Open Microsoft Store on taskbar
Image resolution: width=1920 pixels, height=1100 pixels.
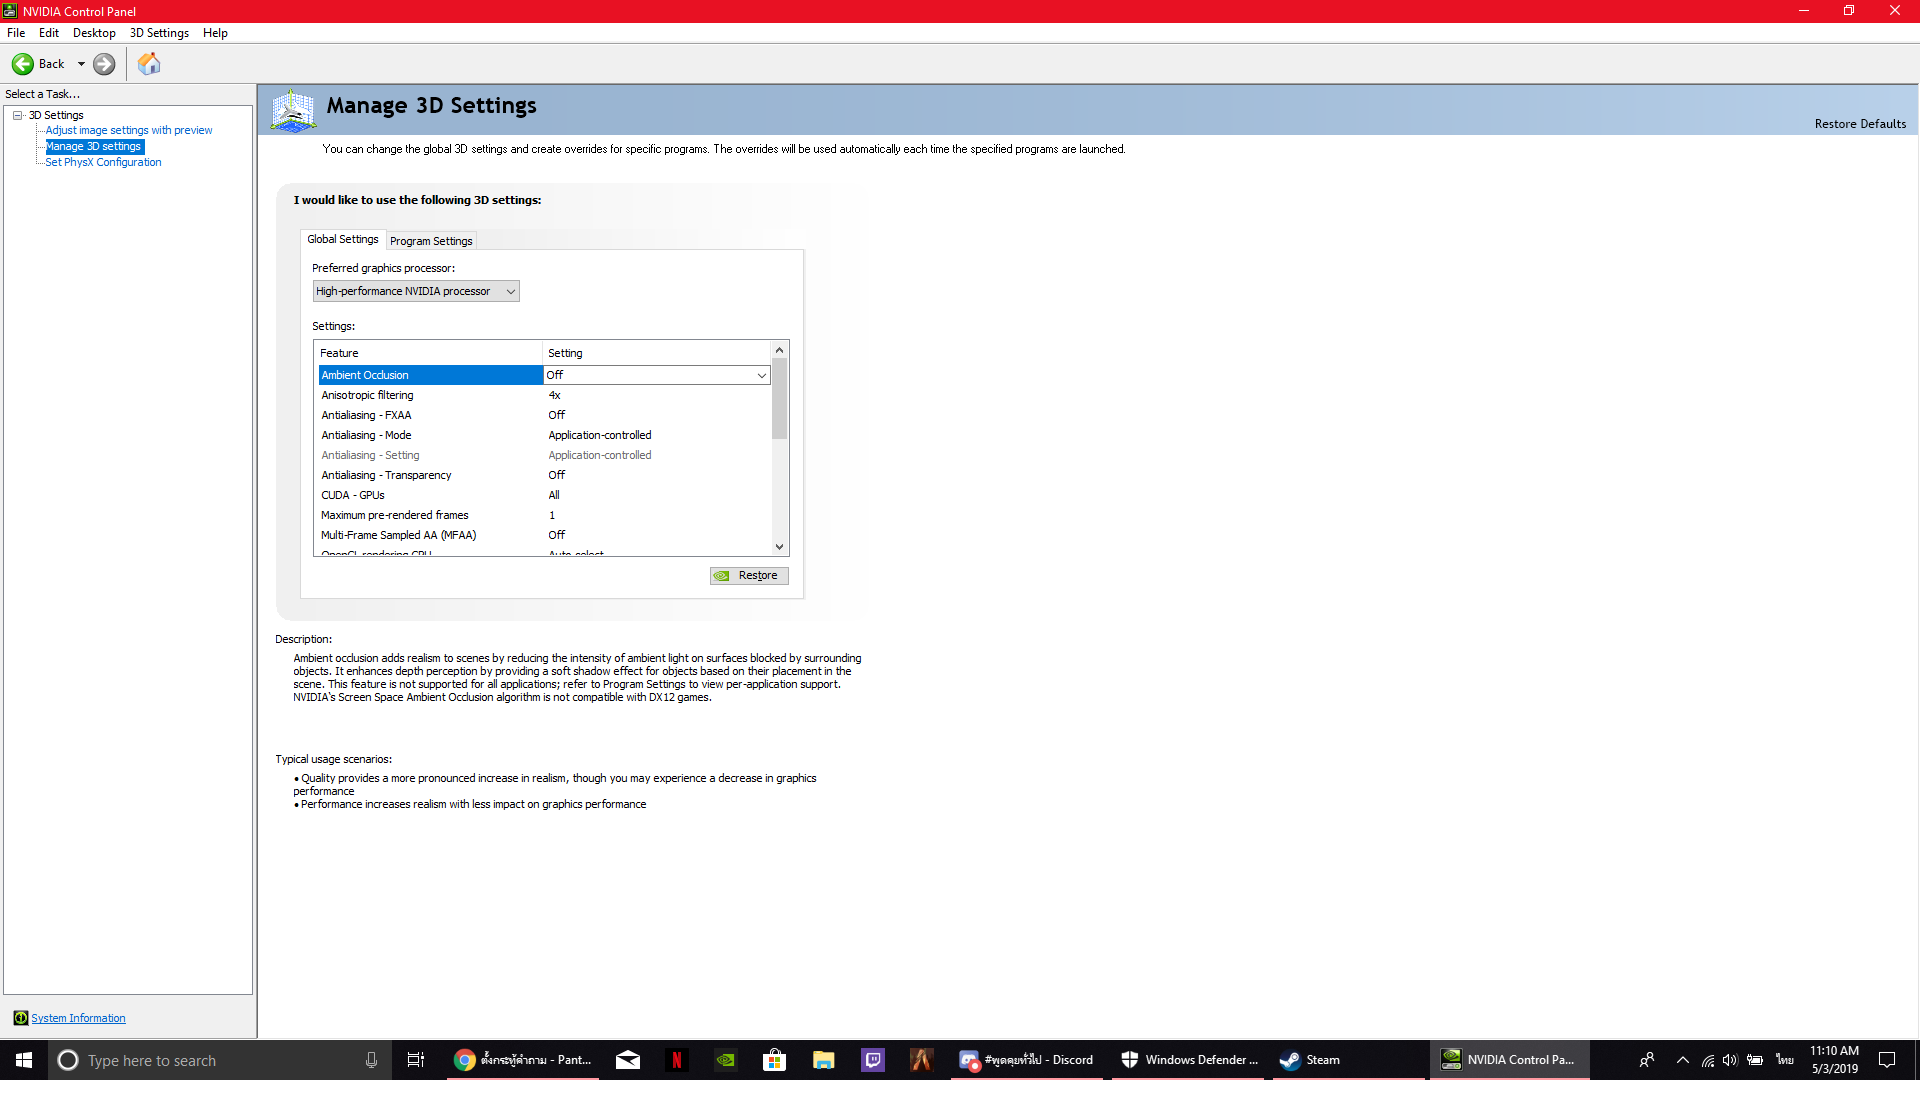pos(775,1060)
